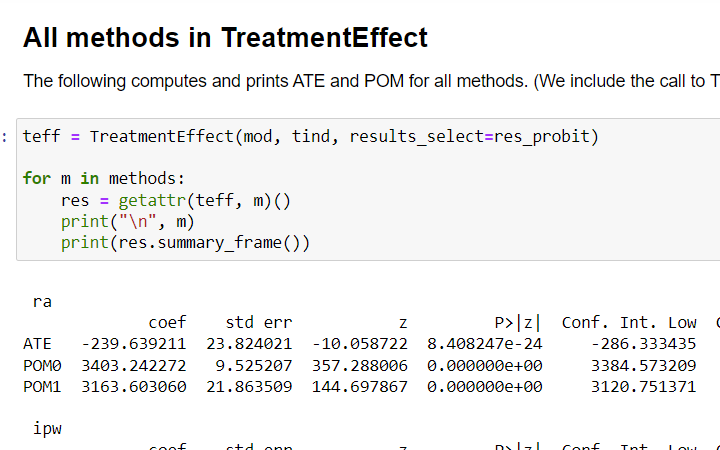Click the POM0 row label

click(42, 365)
